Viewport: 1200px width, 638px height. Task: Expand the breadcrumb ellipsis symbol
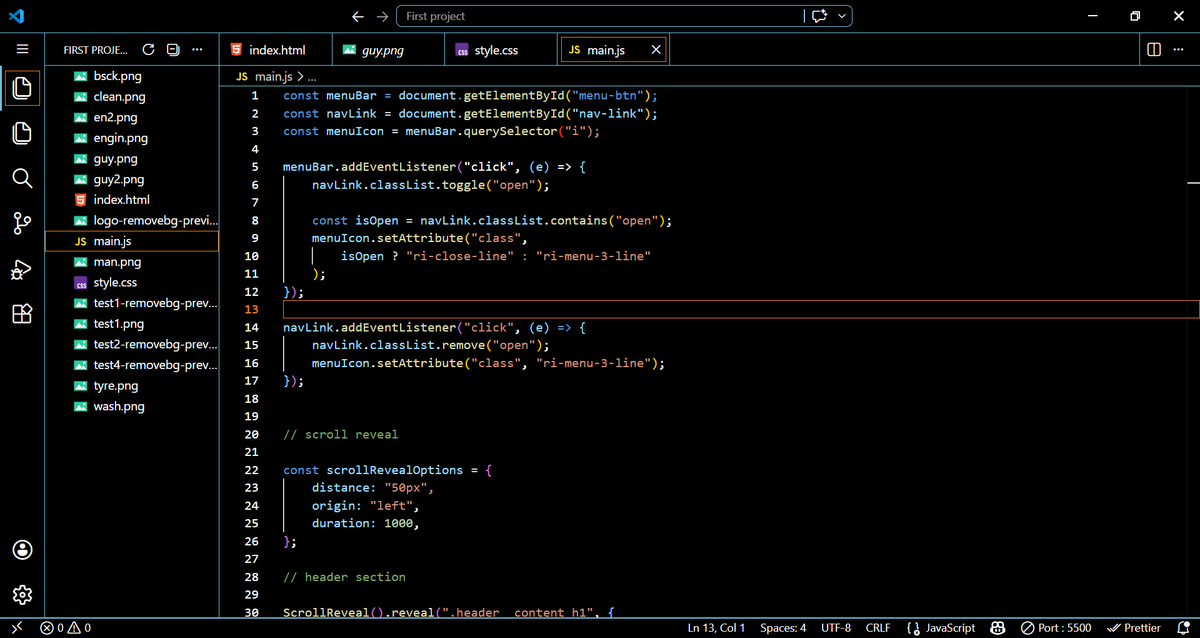[312, 76]
